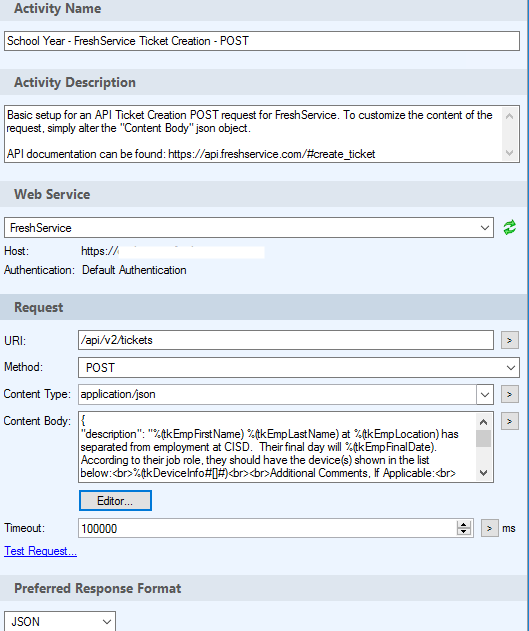
Task: Open the Content Body Editor button
Action: (x=115, y=501)
